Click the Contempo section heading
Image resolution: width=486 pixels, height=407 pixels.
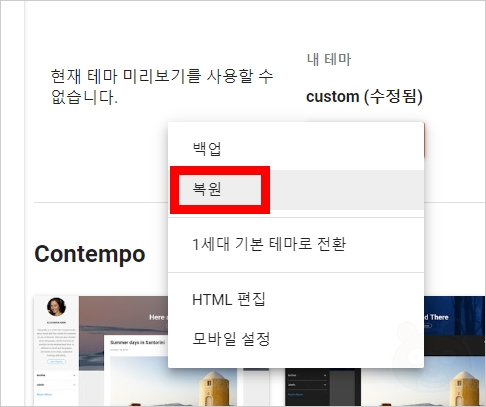tap(90, 255)
